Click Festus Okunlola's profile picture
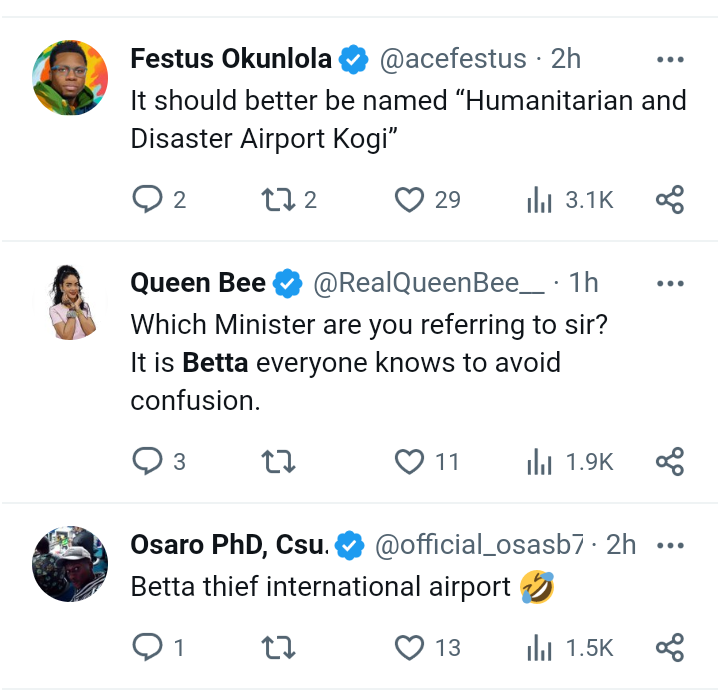 click(70, 78)
